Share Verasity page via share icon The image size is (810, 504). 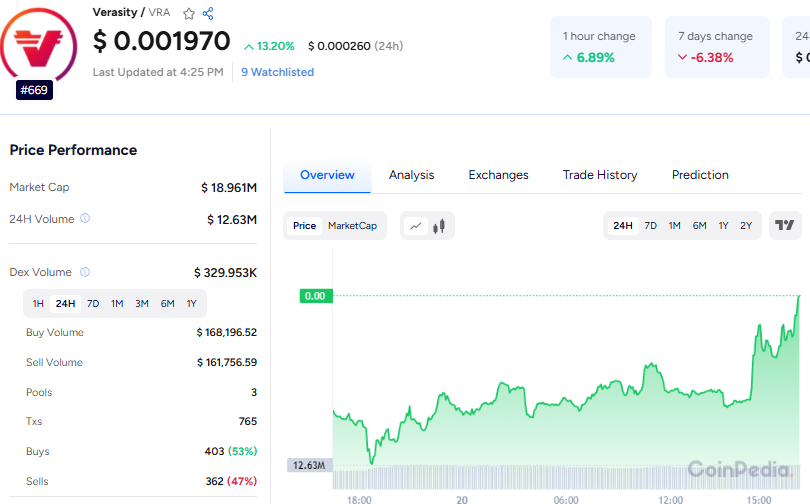tap(208, 13)
